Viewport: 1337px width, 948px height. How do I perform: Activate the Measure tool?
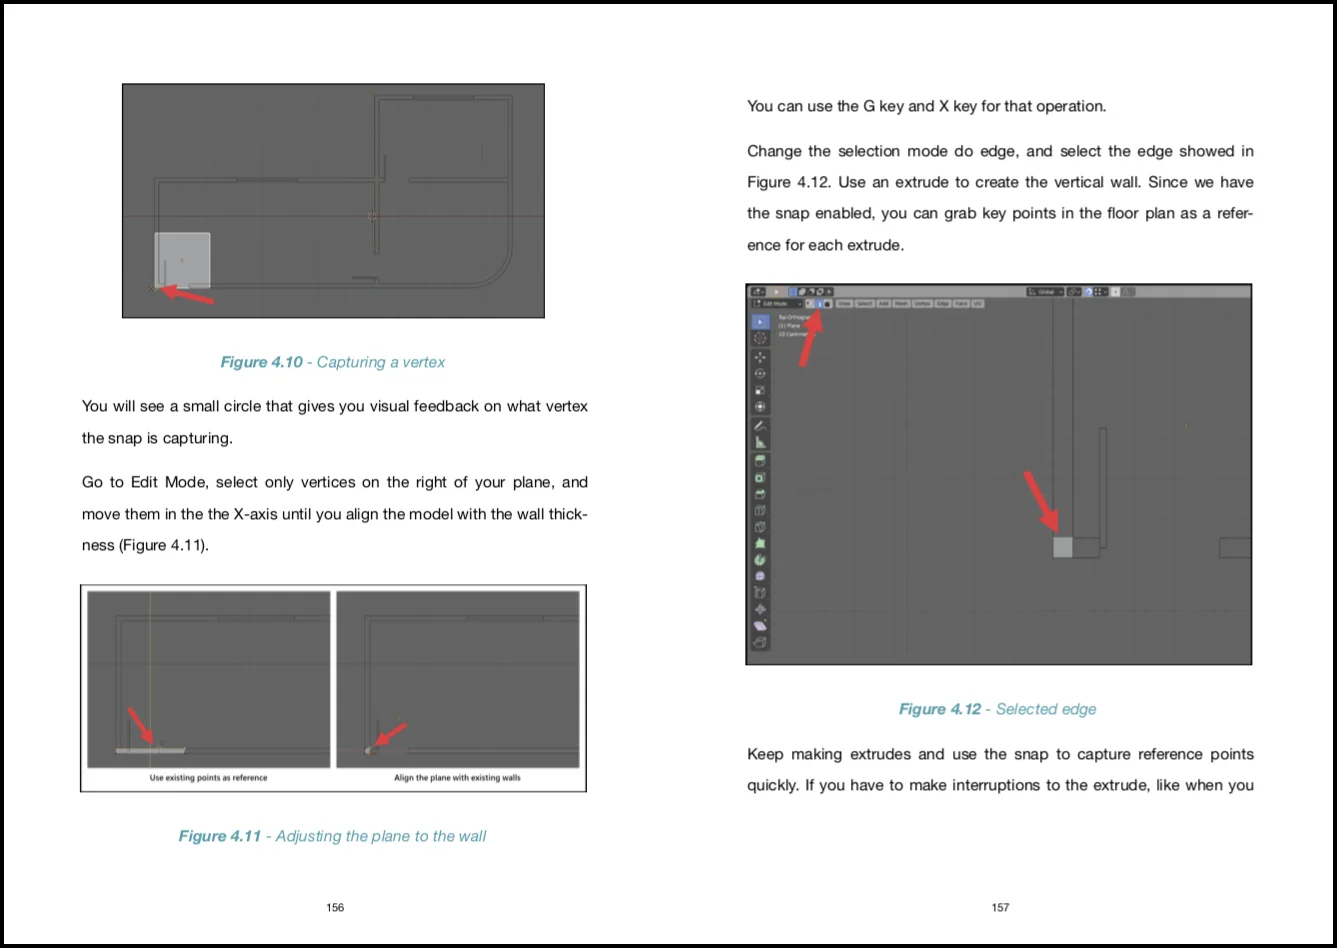(x=760, y=441)
